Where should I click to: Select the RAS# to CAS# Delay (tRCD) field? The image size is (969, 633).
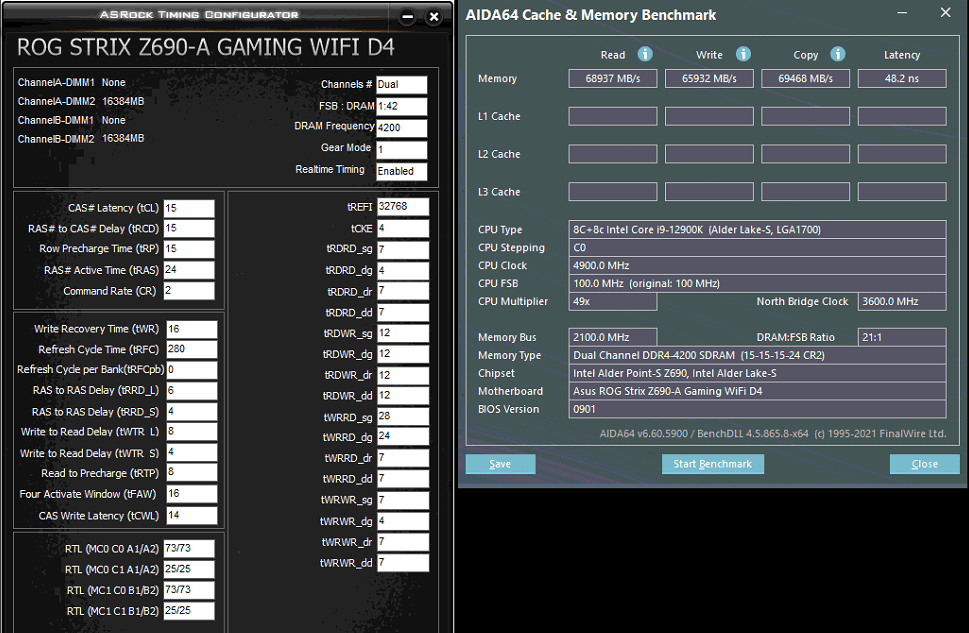click(189, 229)
